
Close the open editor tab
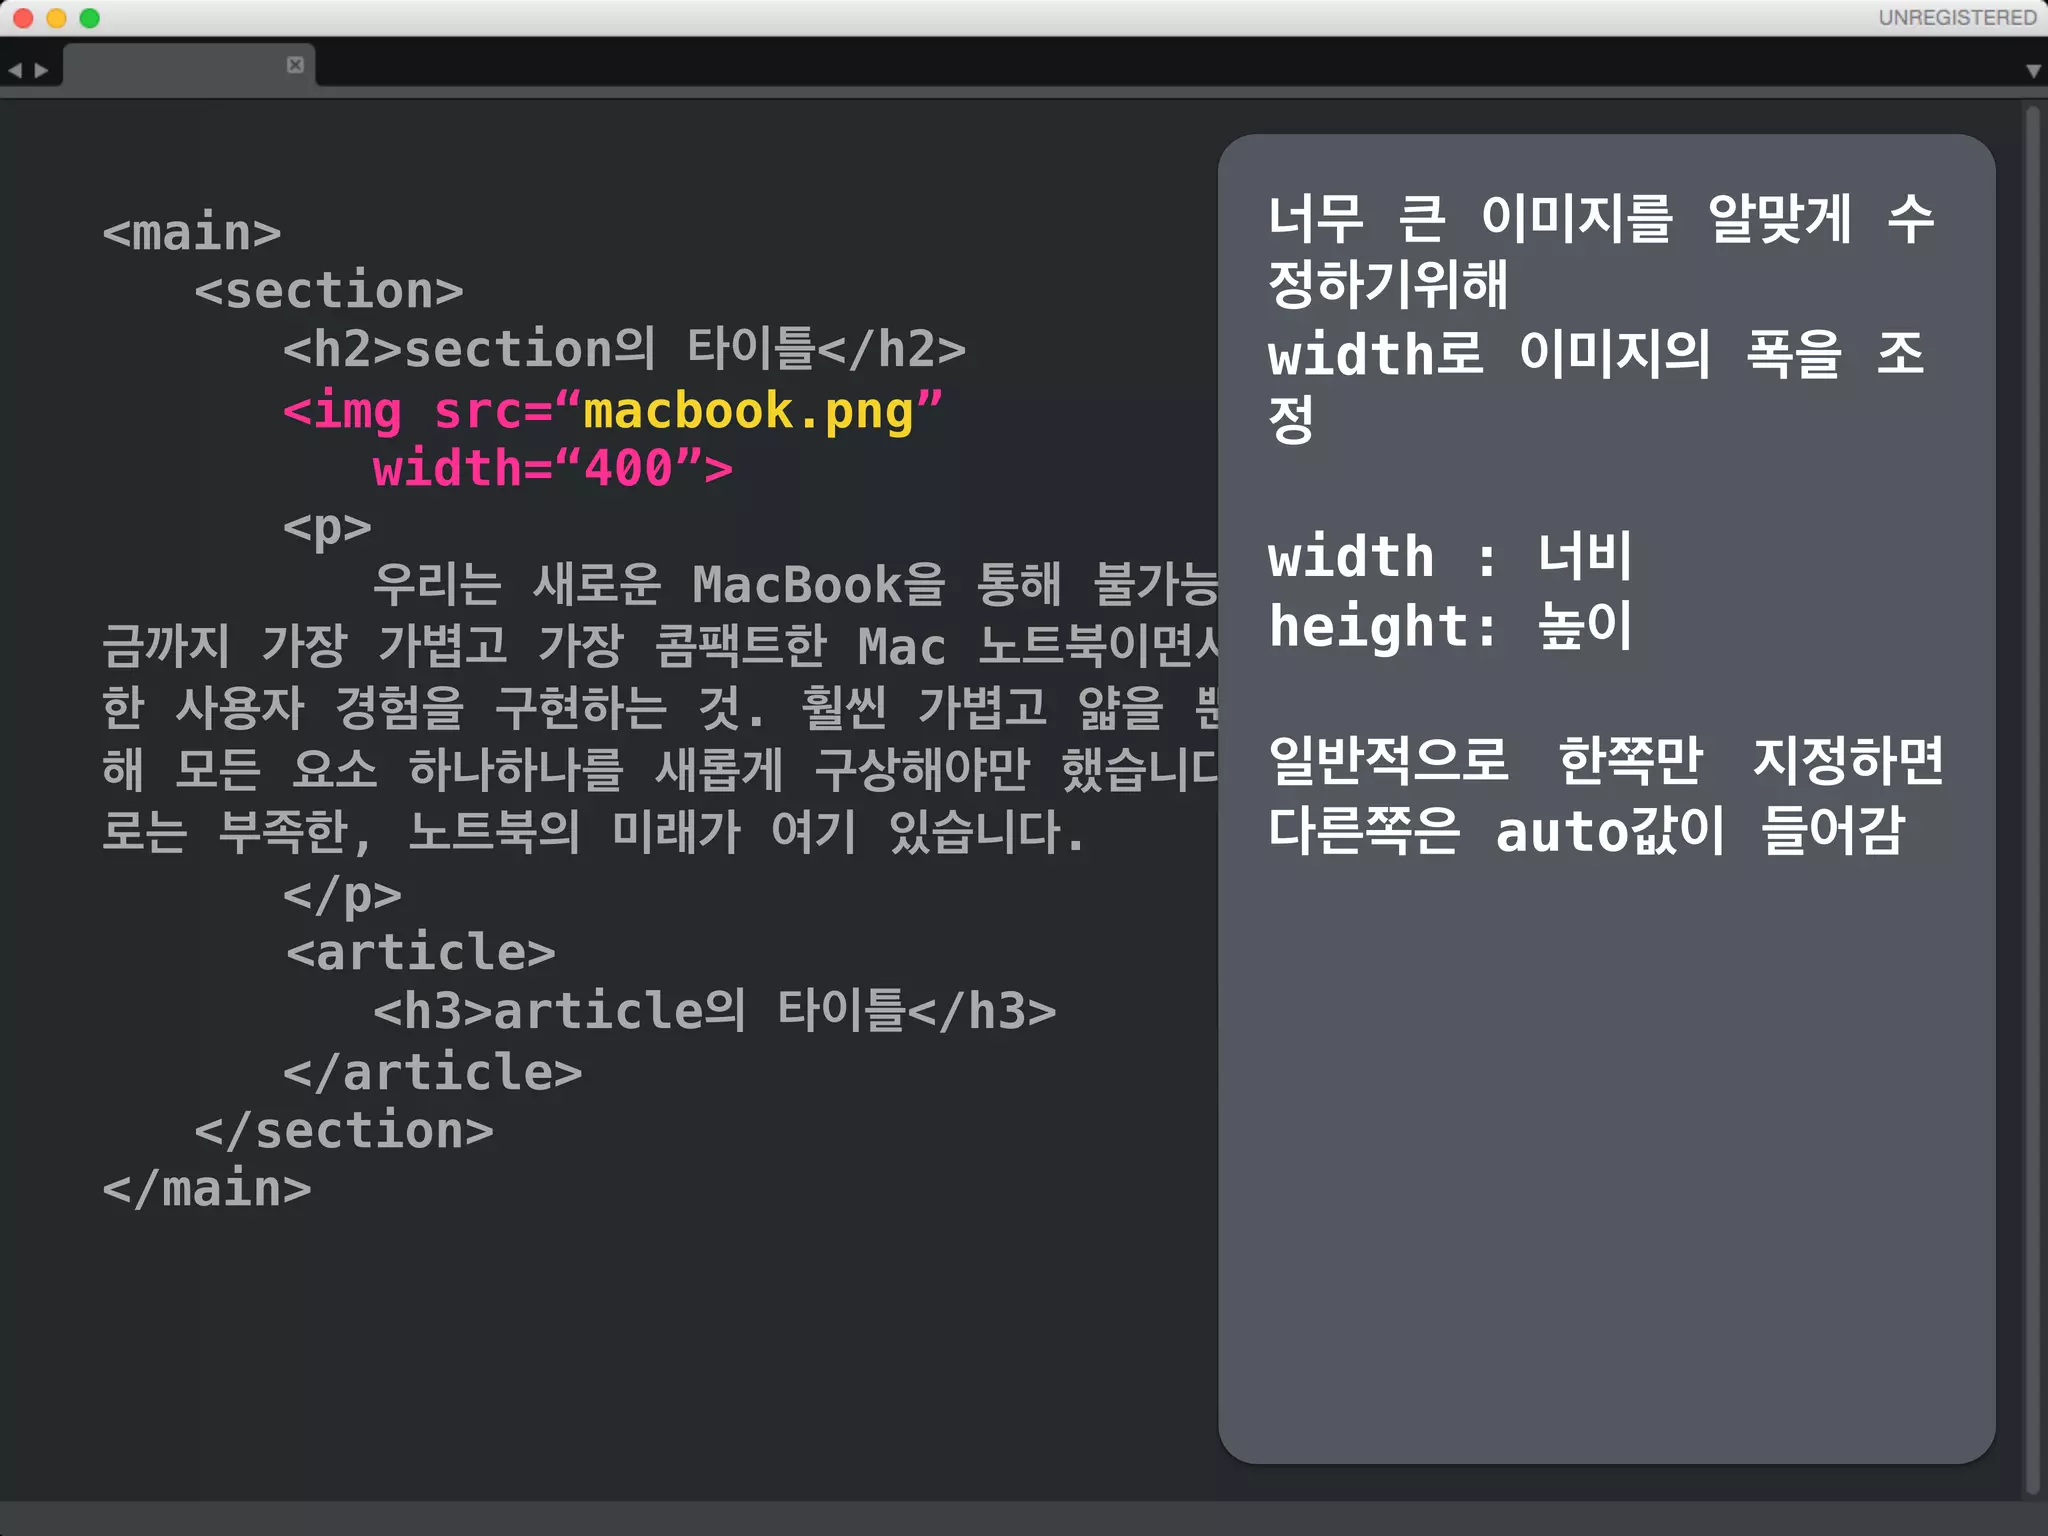coord(295,65)
